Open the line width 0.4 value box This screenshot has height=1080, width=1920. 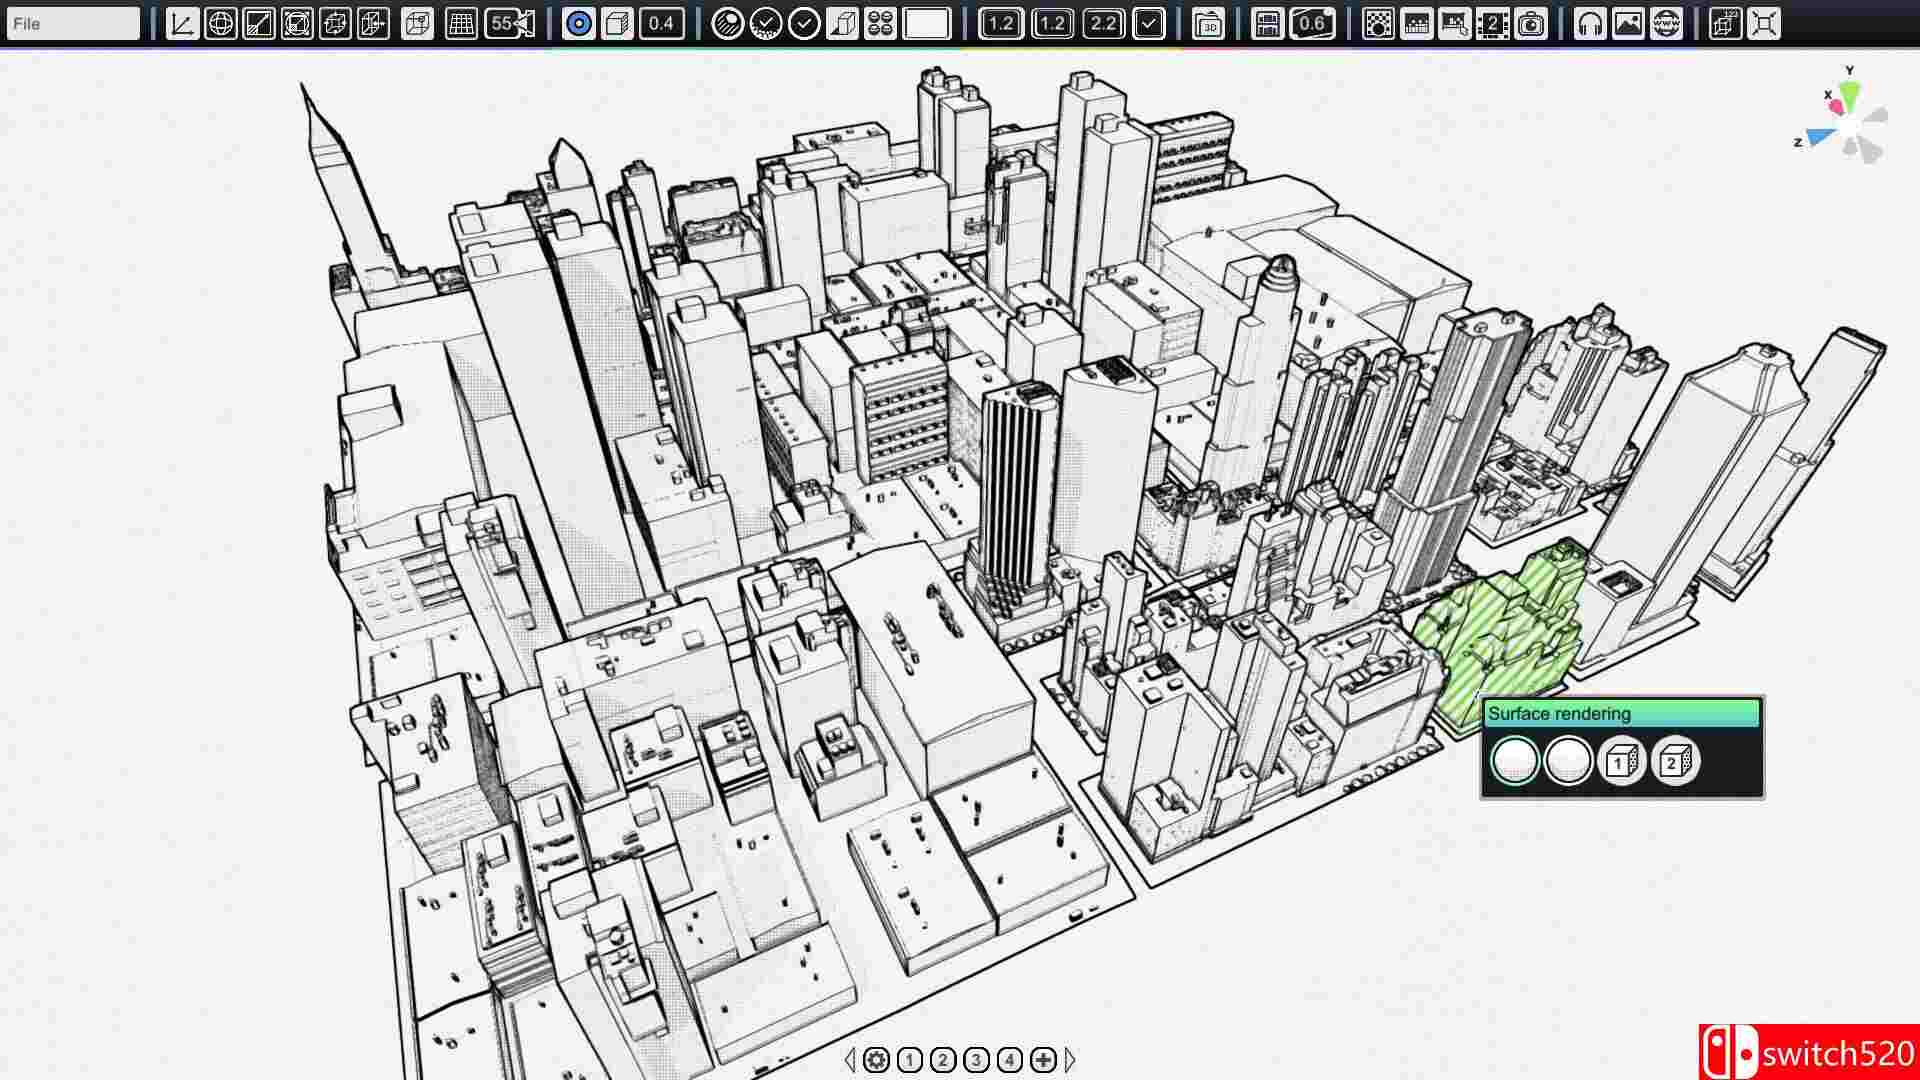click(x=661, y=23)
